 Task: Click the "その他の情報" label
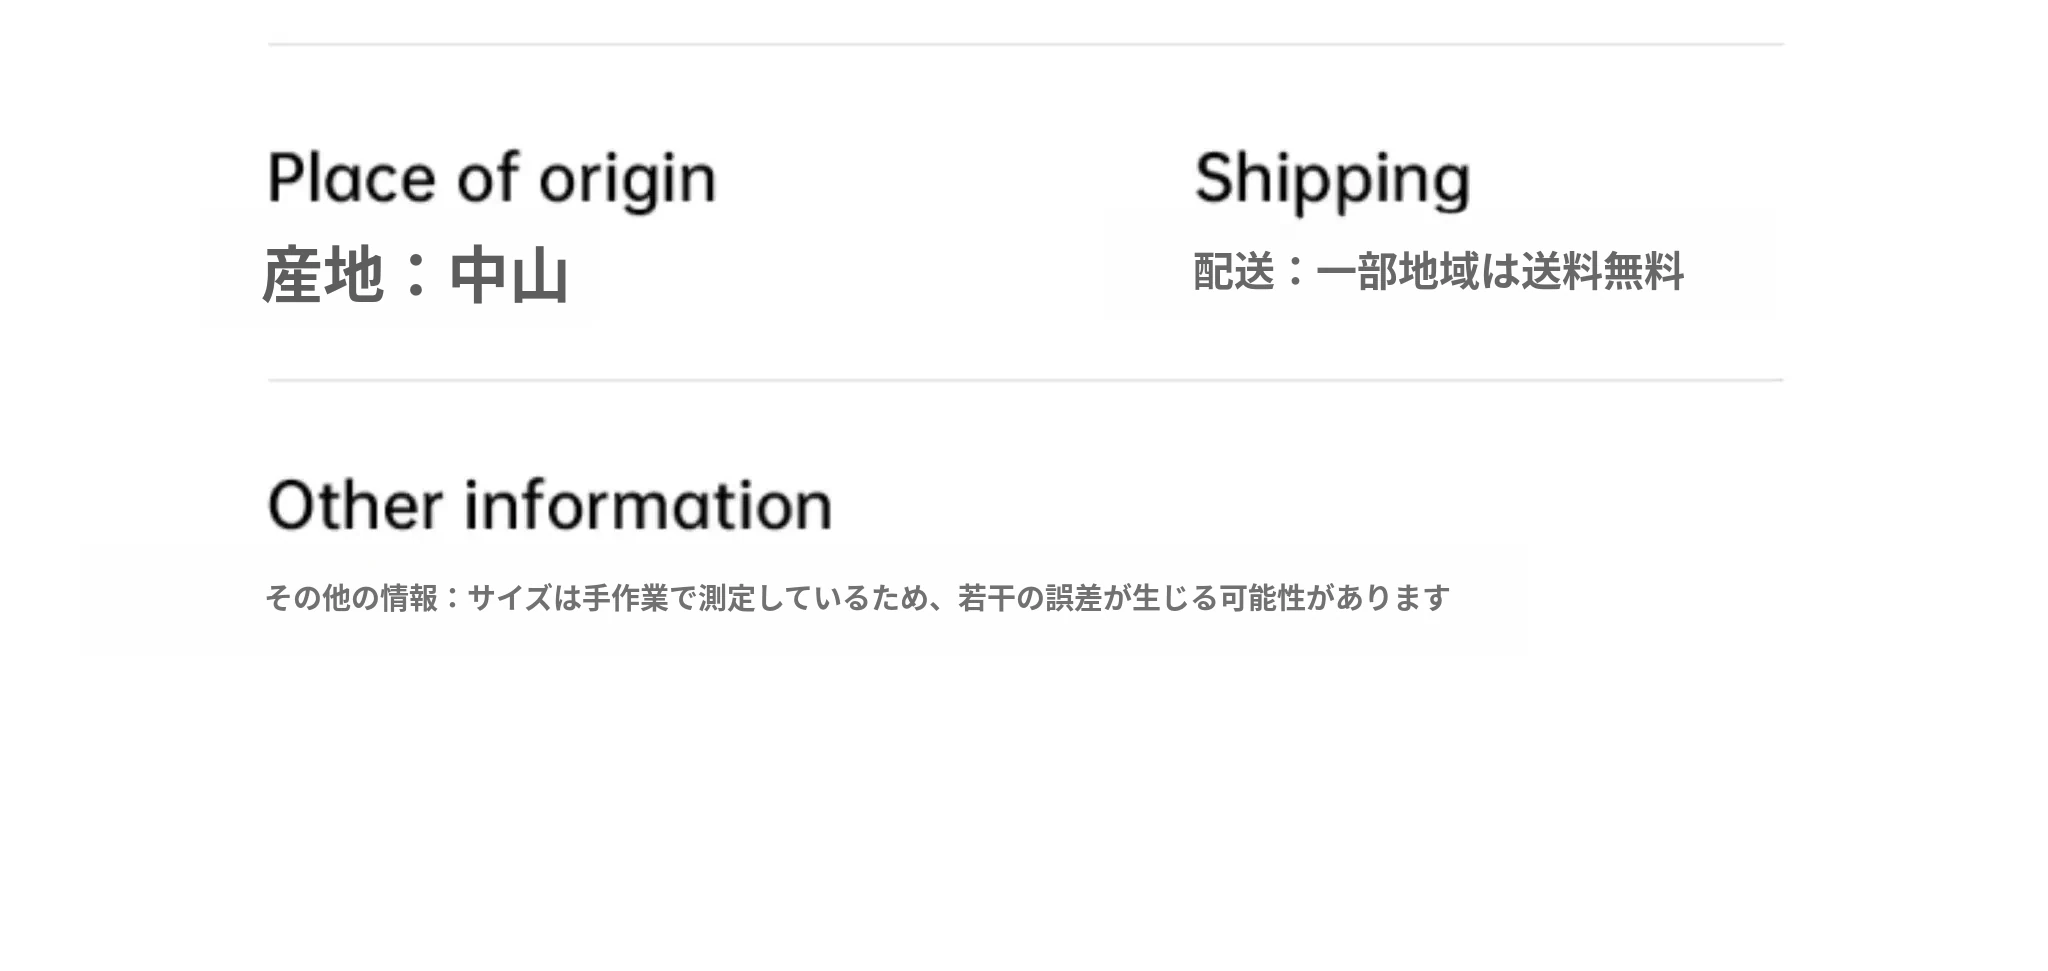pyautogui.click(x=351, y=598)
